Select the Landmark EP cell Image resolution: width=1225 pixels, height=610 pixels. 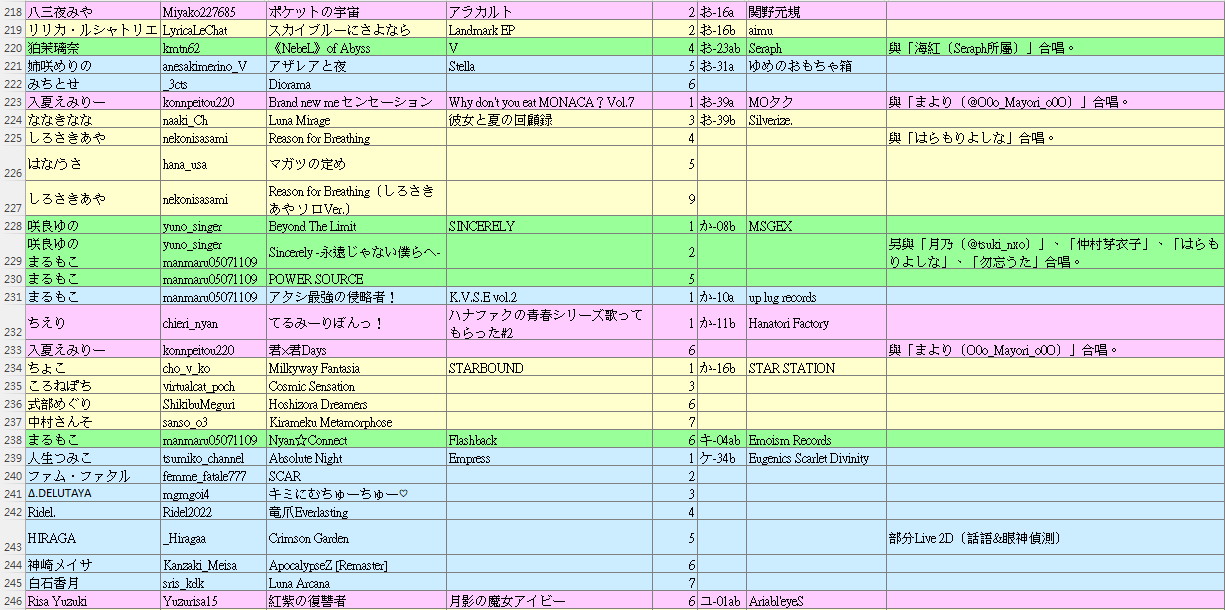pos(549,30)
